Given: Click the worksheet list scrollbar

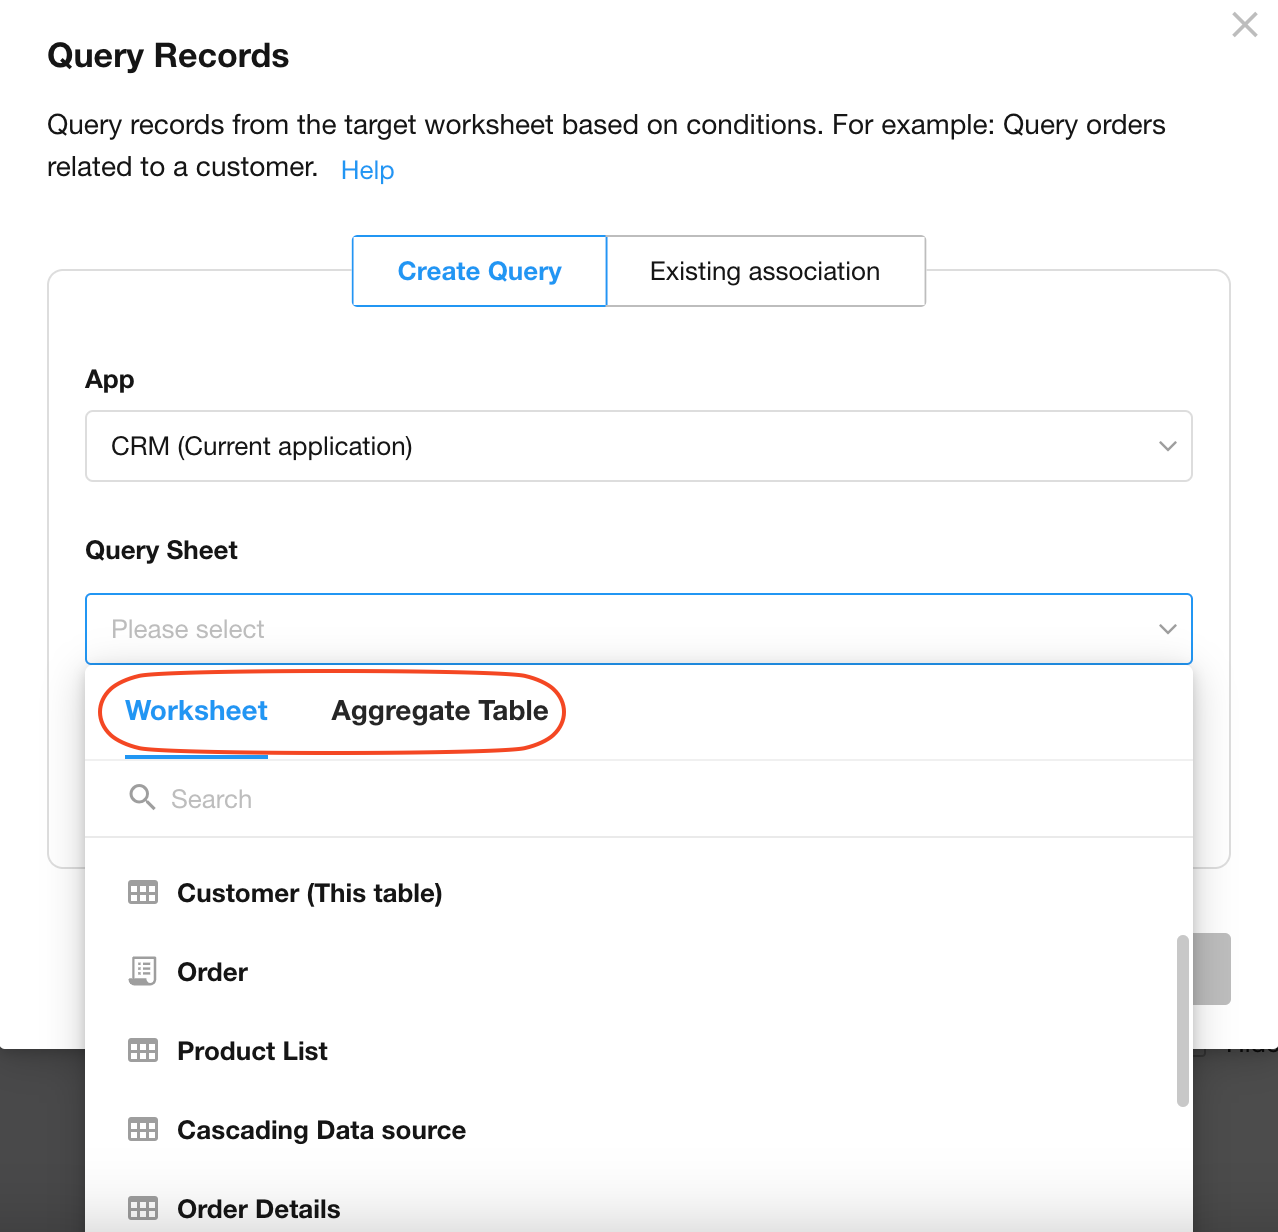Looking at the screenshot, I should point(1183,1020).
